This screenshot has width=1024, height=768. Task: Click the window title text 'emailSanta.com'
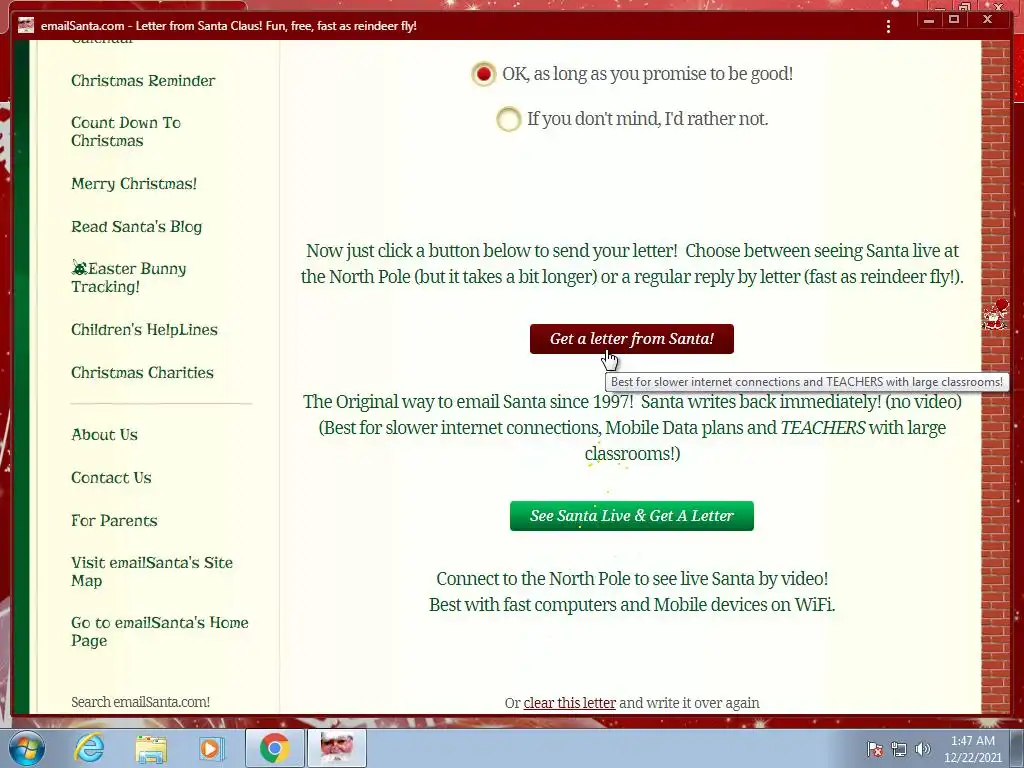(x=82, y=26)
